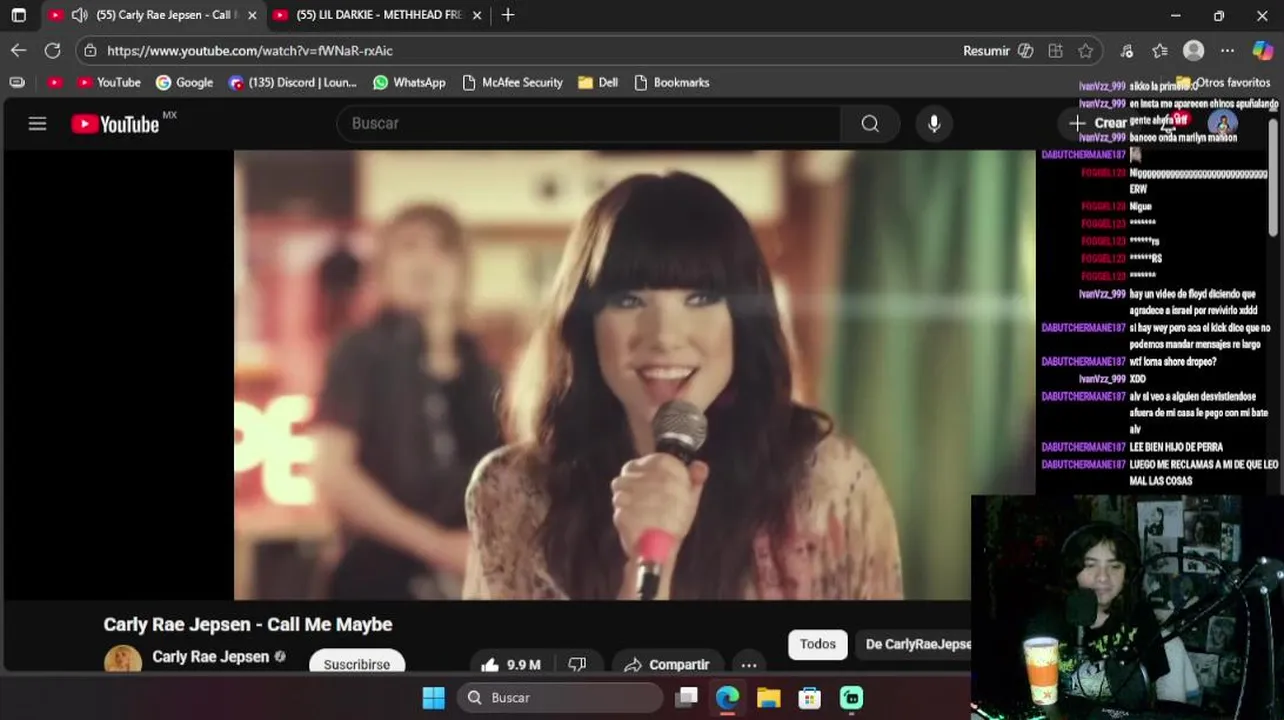Close the Carly Rae Jepsen tab
Screen dimensions: 1284x720
[252, 15]
